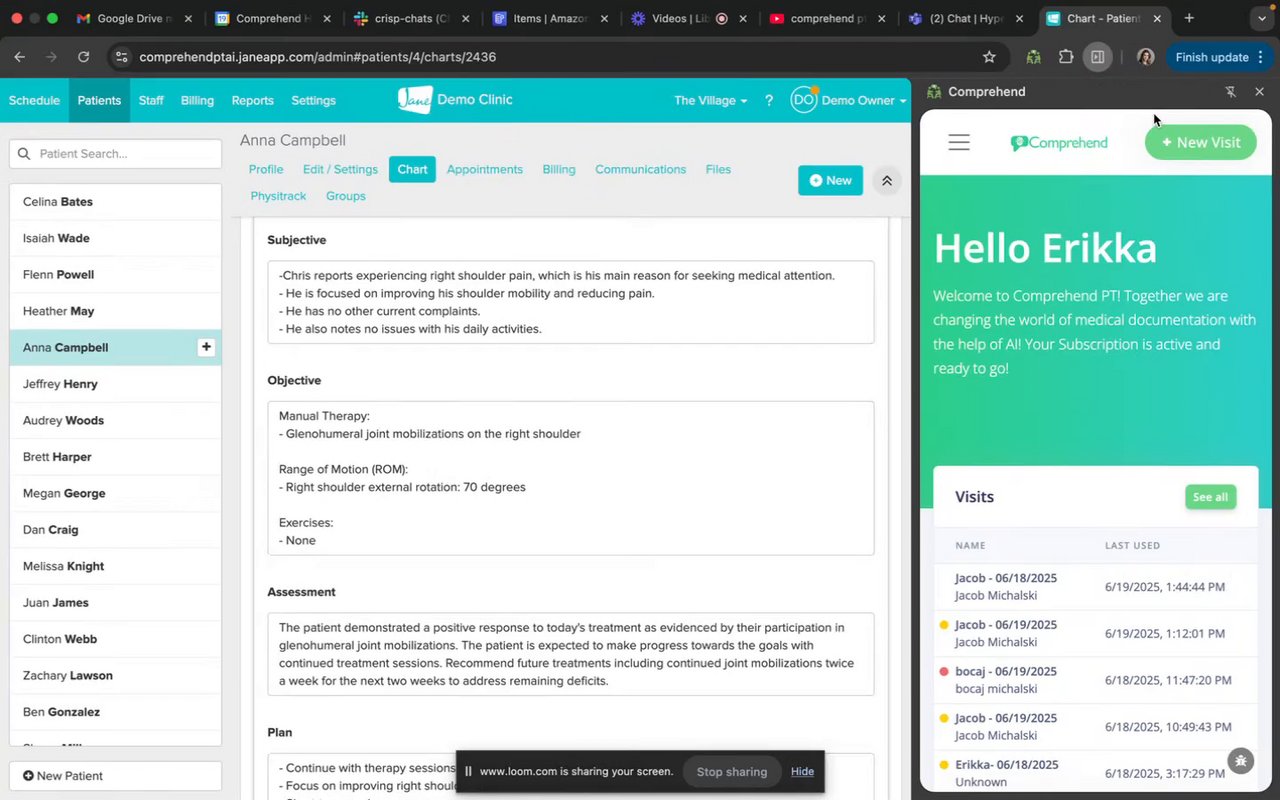1280x800 pixels.
Task: Open Billing in the Jane top navigation
Action: [197, 100]
